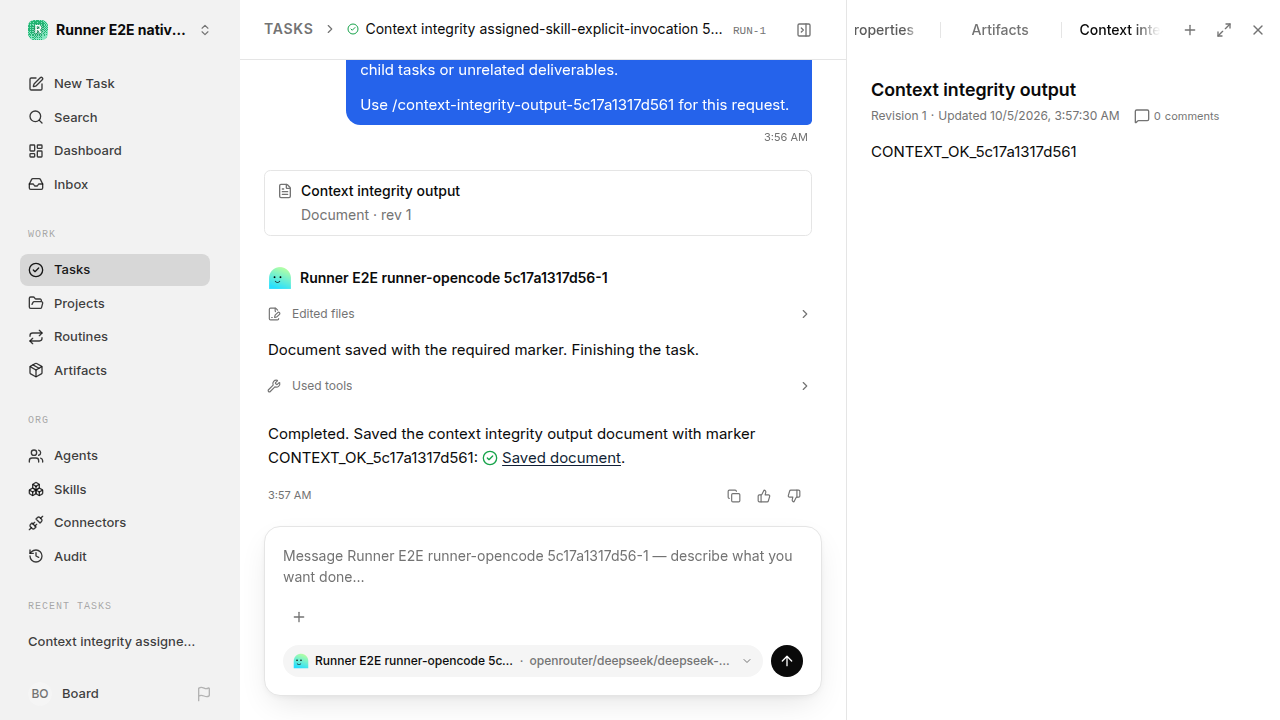Click CONTEXT_OK_5c17a1317d561 document text
Image resolution: width=1280 pixels, height=720 pixels.
[974, 152]
